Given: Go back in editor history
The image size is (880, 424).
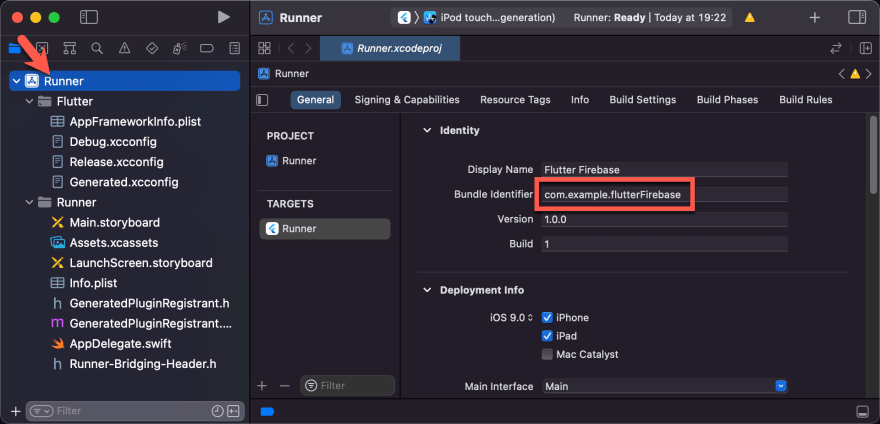Looking at the screenshot, I should point(291,48).
